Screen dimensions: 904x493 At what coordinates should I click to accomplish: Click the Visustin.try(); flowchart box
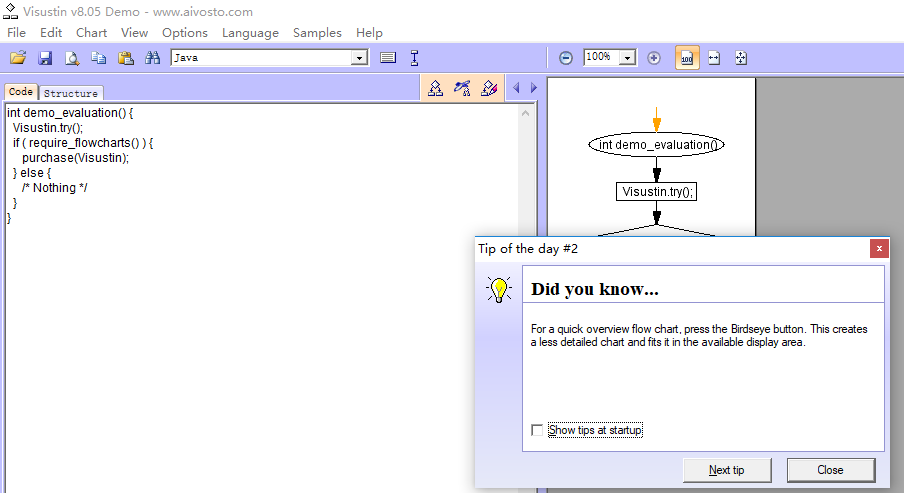[657, 192]
